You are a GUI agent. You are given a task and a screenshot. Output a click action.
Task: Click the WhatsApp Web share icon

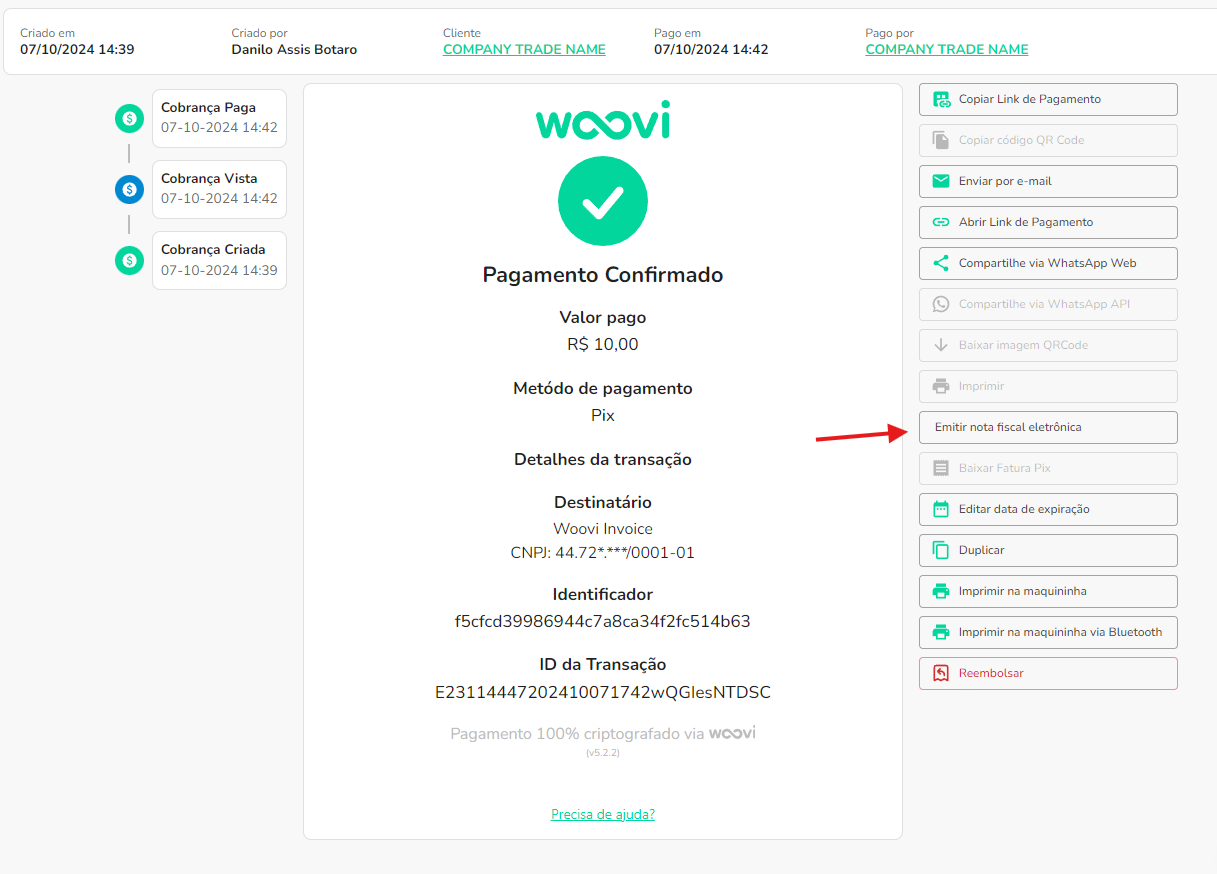940,263
